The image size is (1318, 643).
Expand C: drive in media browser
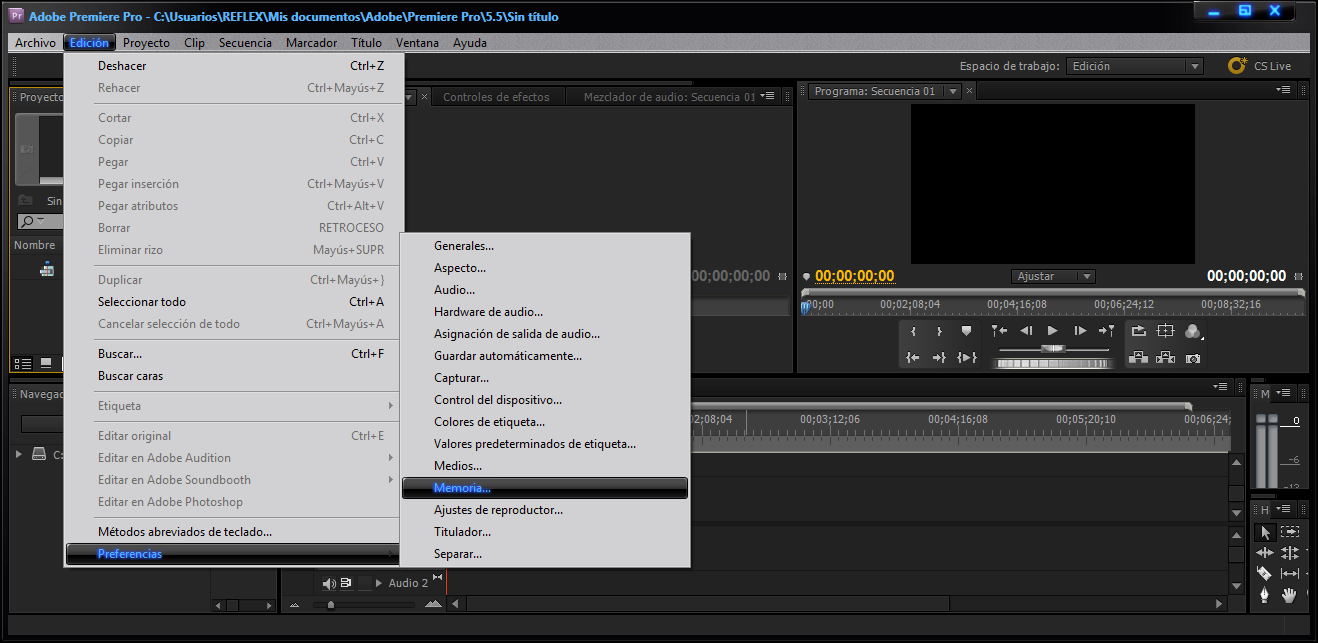click(19, 454)
